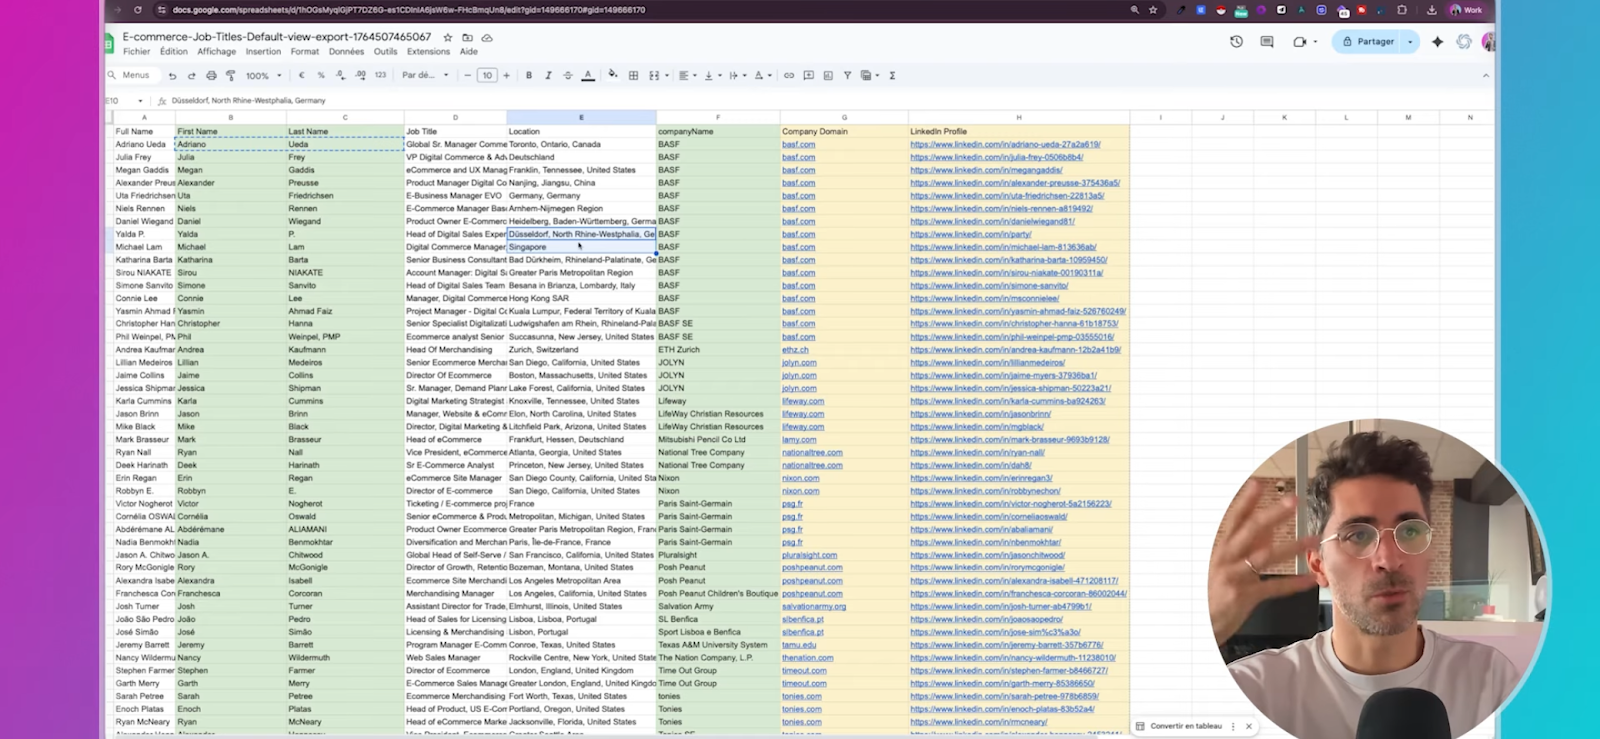Decrease font size with minus button
Screen dimensions: 1600x739
pos(467,76)
